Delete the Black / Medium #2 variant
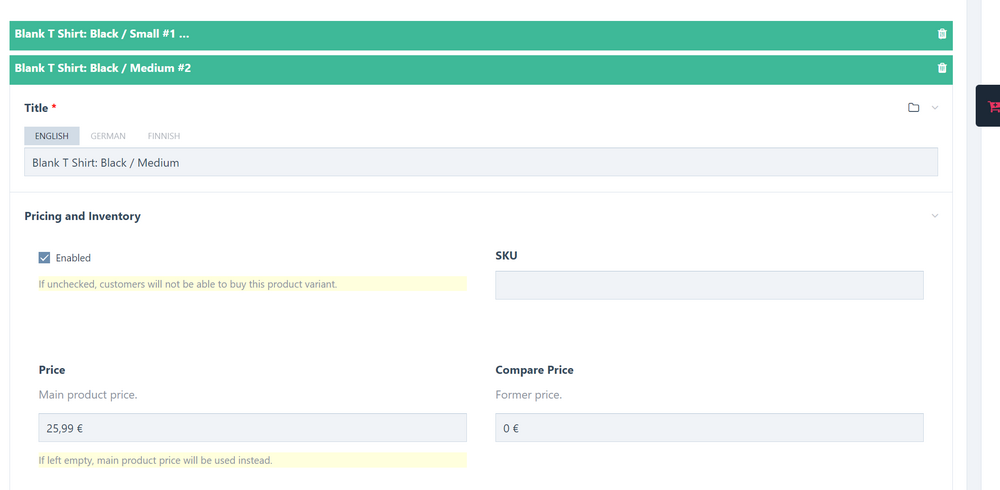Image resolution: width=1000 pixels, height=490 pixels. click(942, 68)
